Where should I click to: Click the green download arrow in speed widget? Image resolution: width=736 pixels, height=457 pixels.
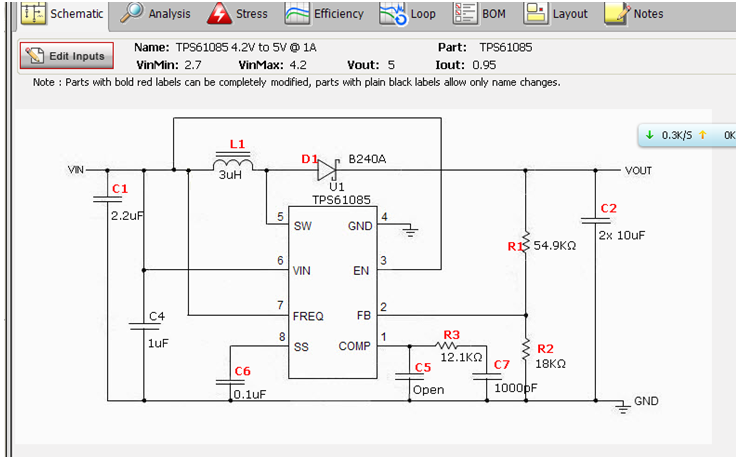(x=650, y=135)
